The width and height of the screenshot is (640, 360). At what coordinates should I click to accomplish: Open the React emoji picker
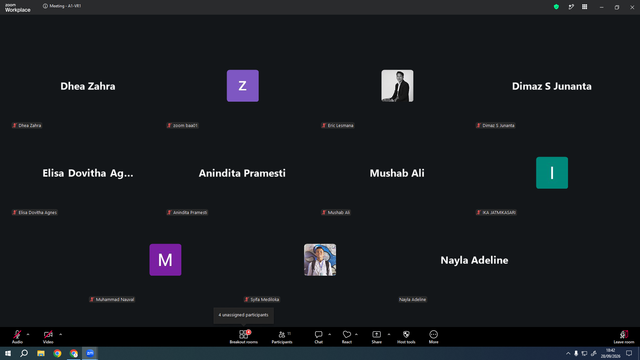coord(347,337)
